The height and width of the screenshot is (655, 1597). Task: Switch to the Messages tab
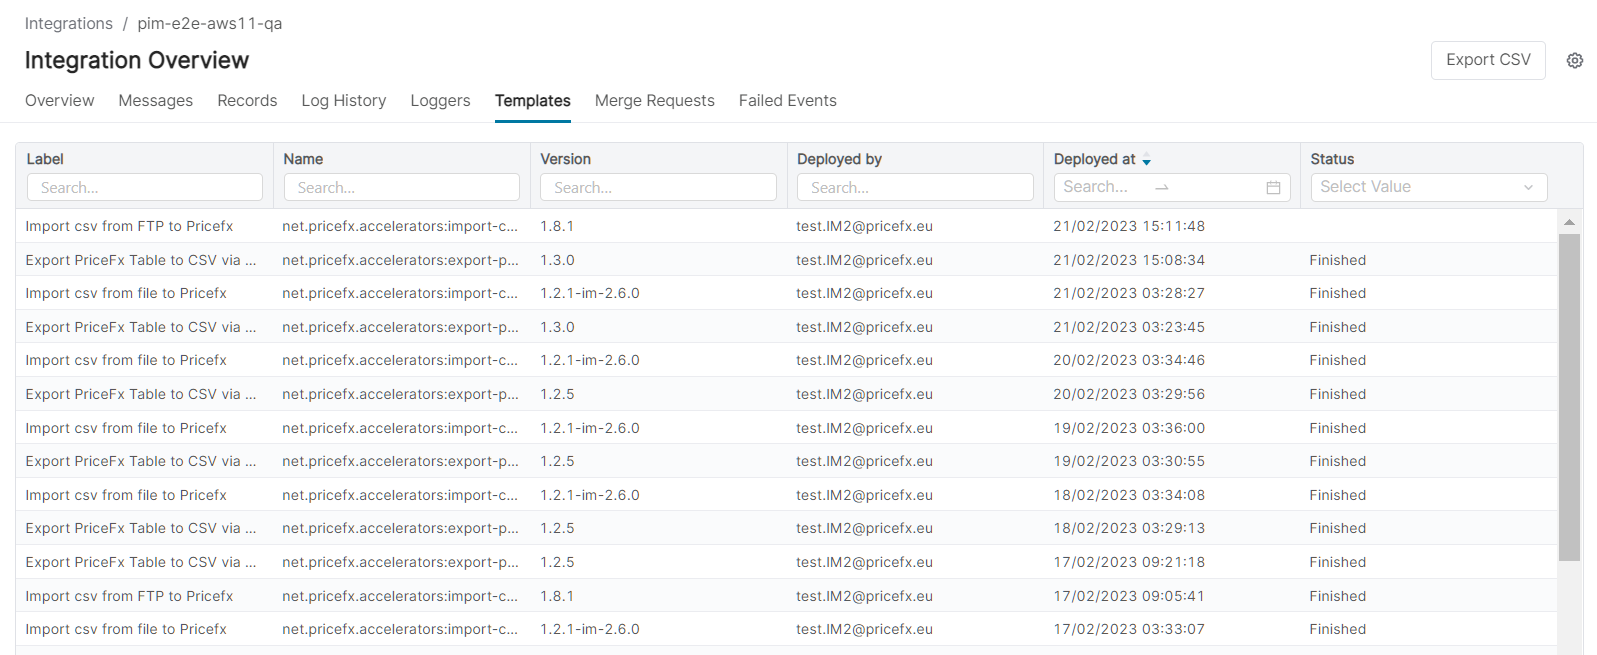[x=156, y=101]
